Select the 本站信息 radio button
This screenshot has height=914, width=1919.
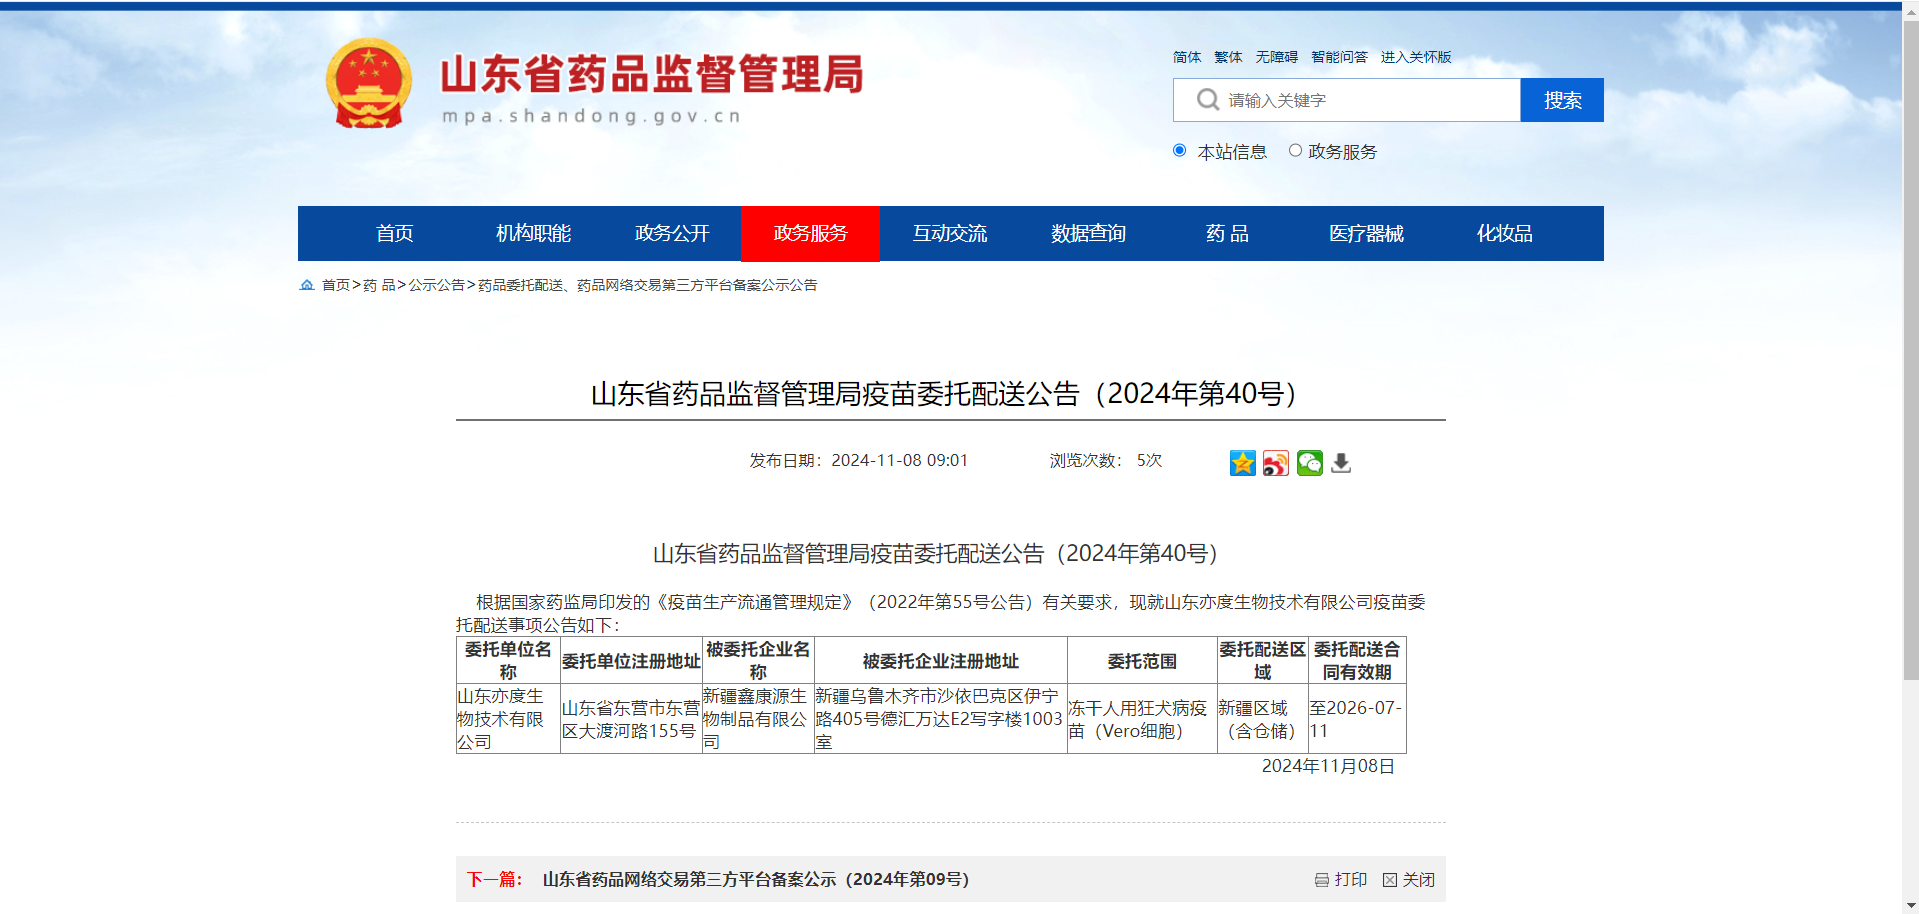click(1180, 151)
